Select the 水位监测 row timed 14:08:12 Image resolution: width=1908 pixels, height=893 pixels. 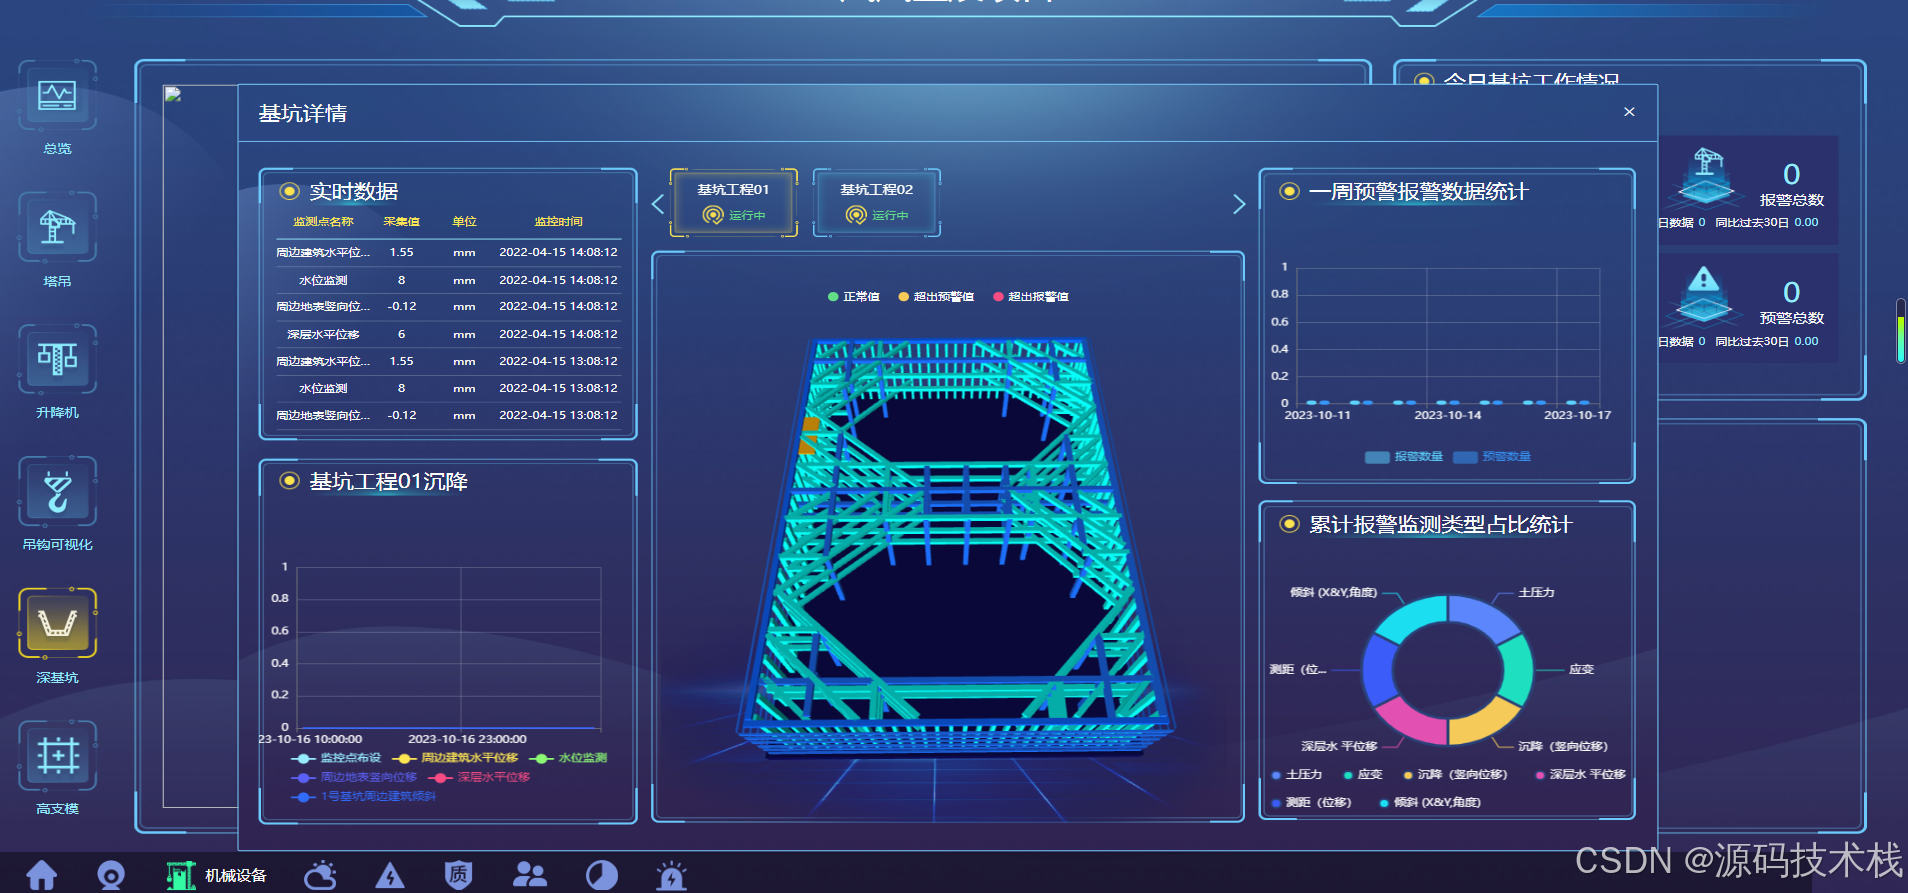coord(448,281)
